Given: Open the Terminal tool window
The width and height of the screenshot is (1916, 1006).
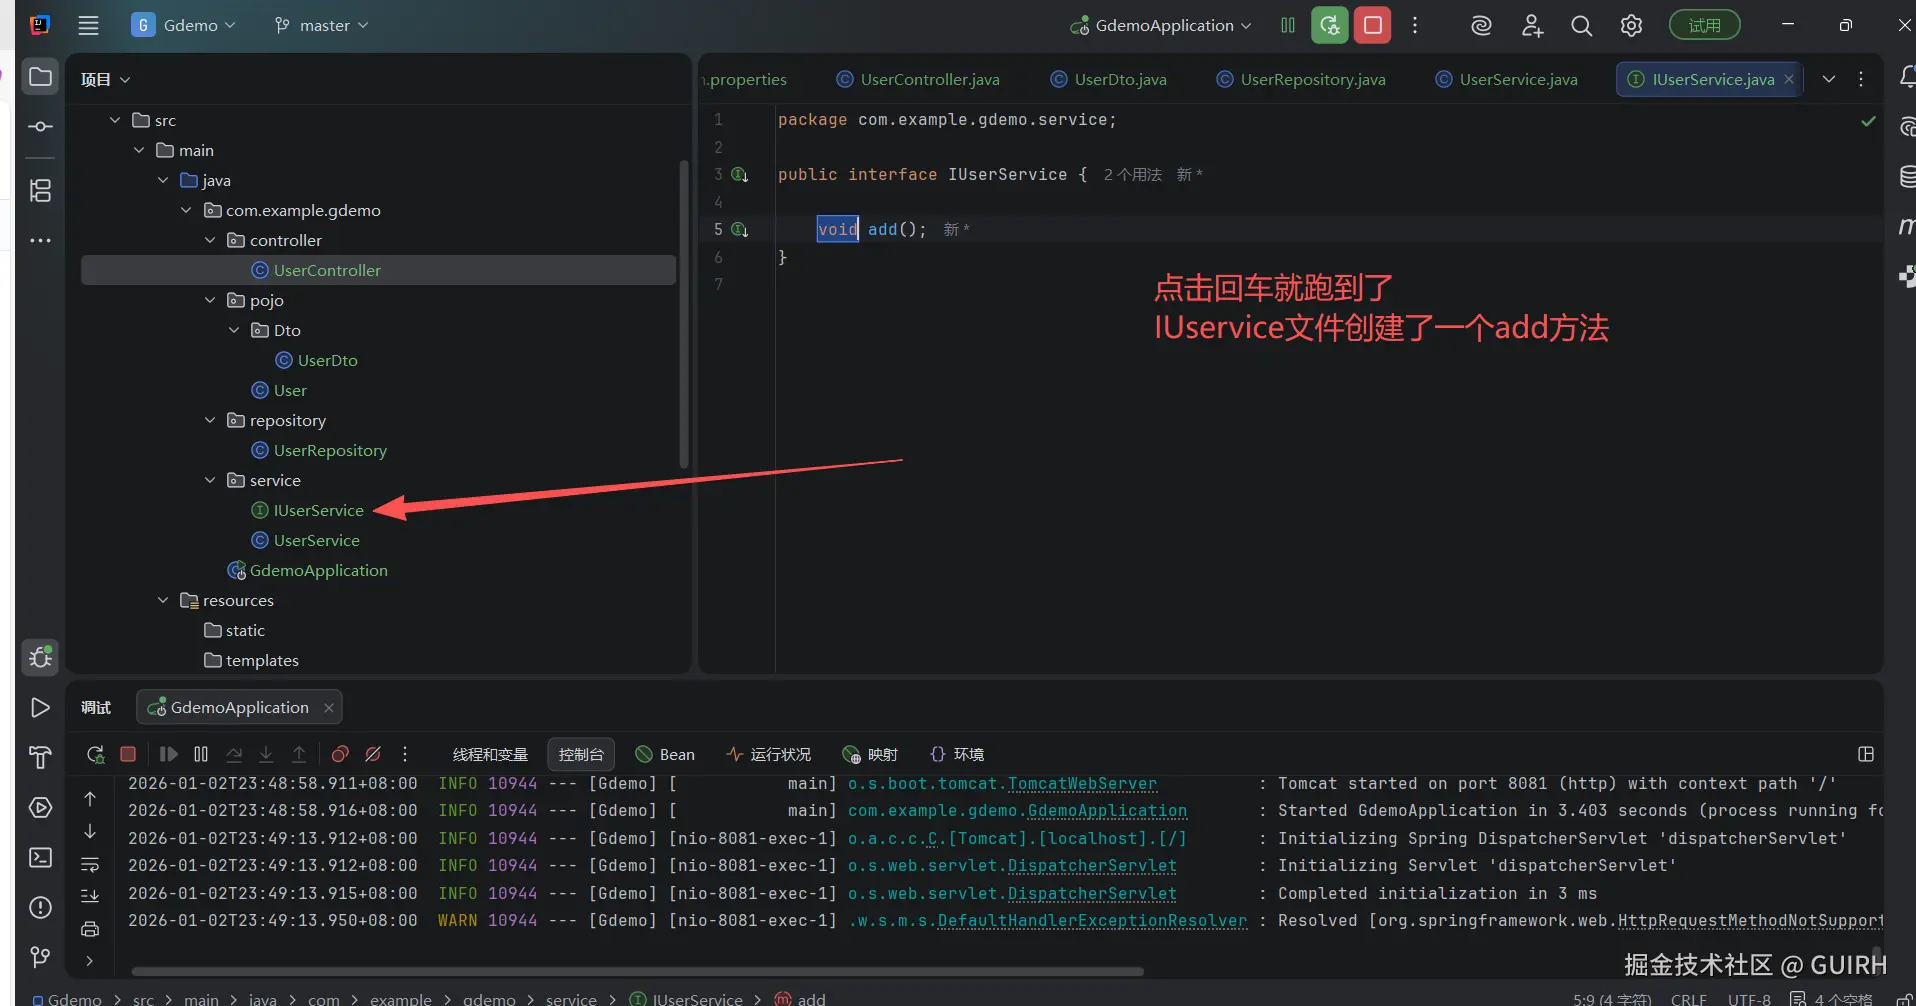Looking at the screenshot, I should click(40, 858).
